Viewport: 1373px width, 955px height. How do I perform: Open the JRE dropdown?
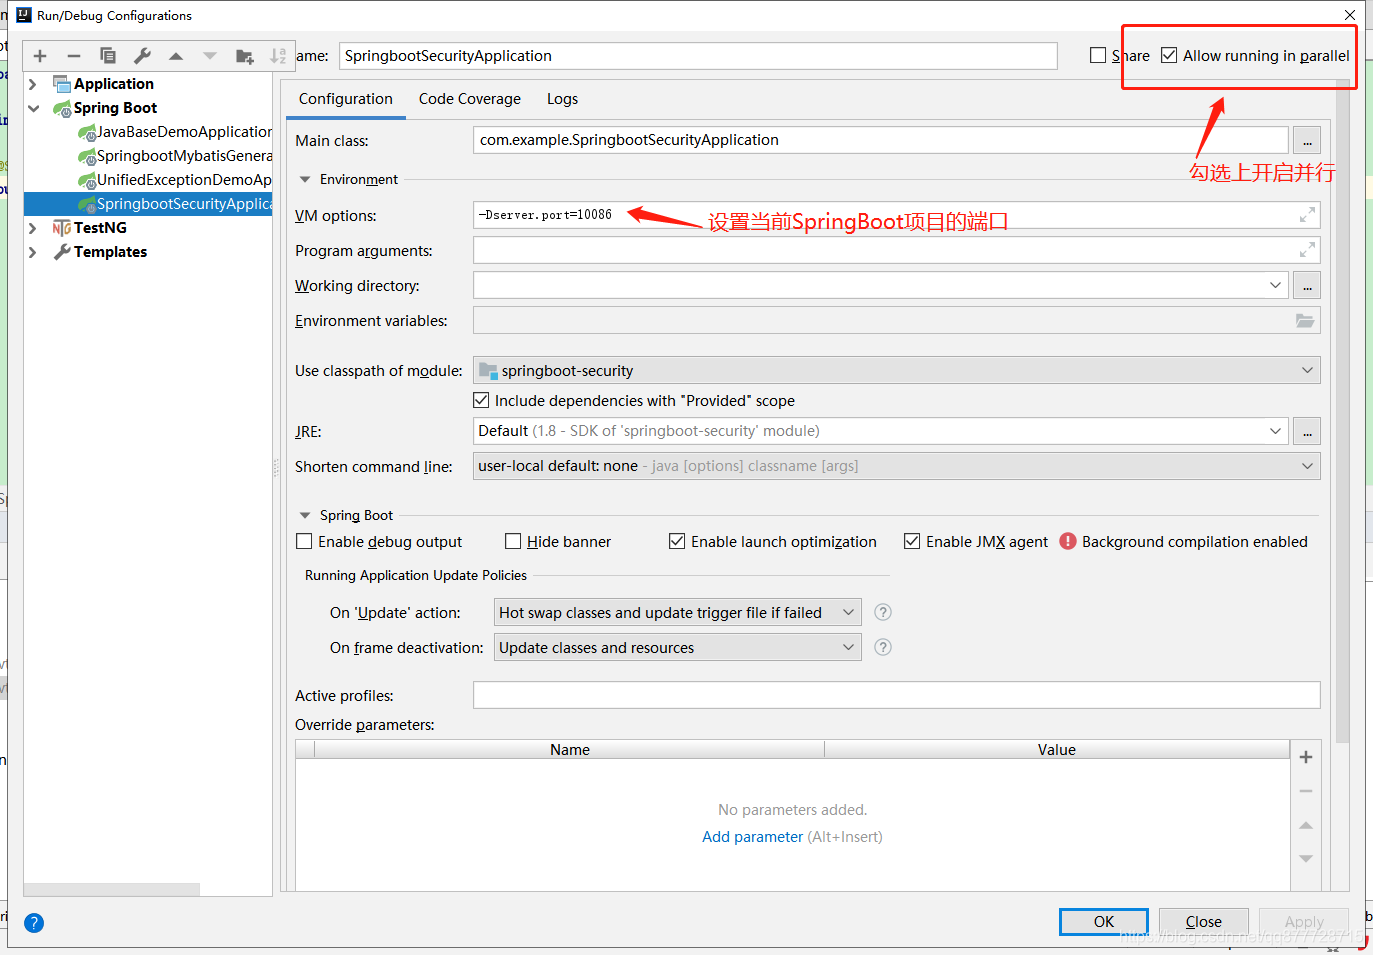coord(1275,431)
